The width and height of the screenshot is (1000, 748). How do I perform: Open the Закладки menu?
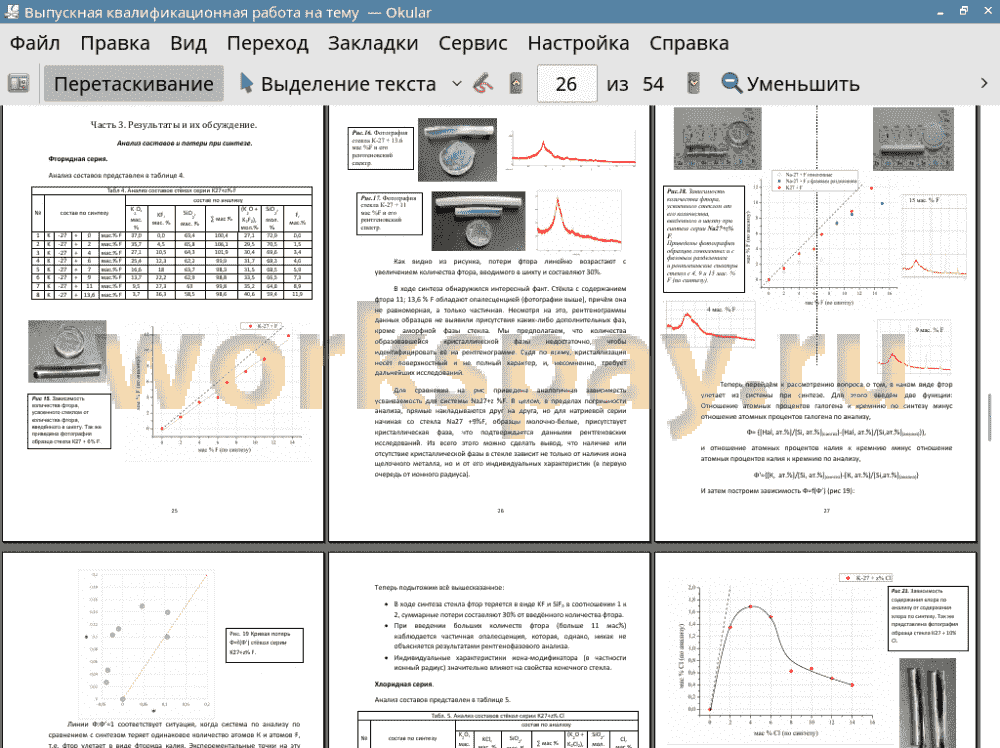point(373,43)
